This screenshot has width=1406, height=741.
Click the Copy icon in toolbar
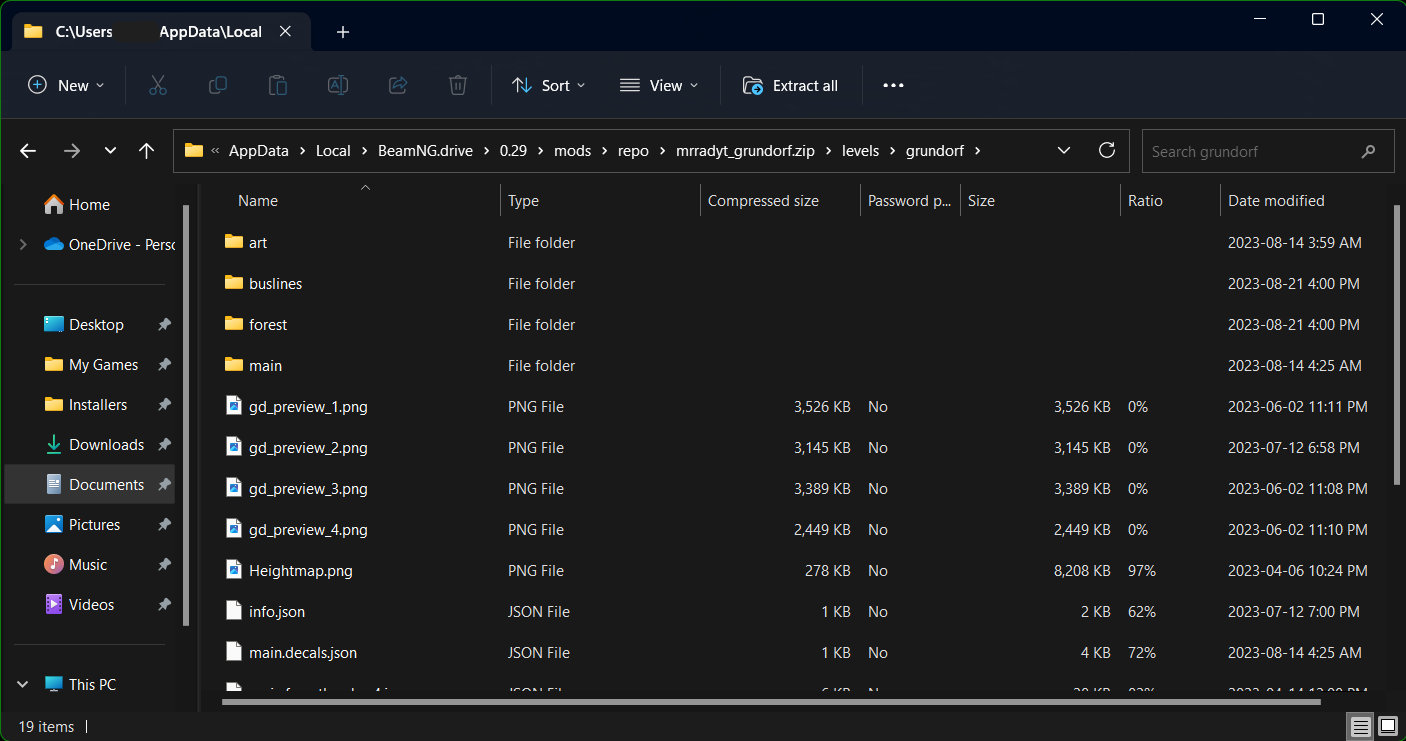(217, 86)
